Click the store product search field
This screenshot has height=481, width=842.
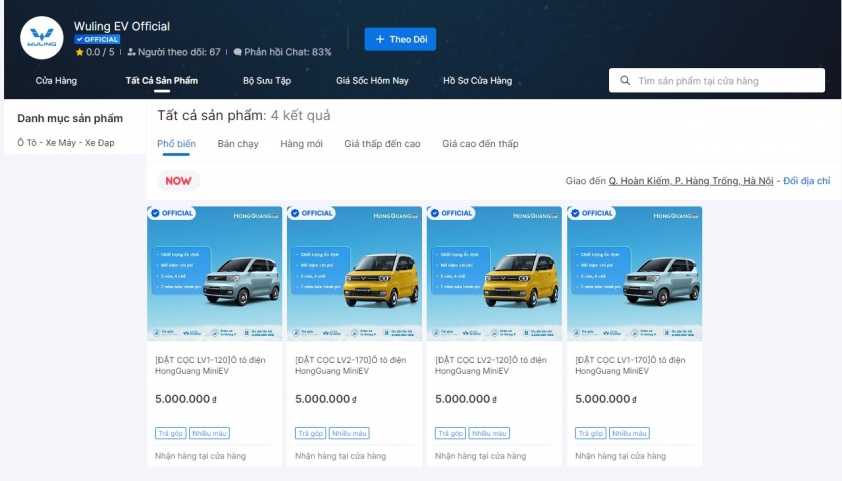[717, 81]
